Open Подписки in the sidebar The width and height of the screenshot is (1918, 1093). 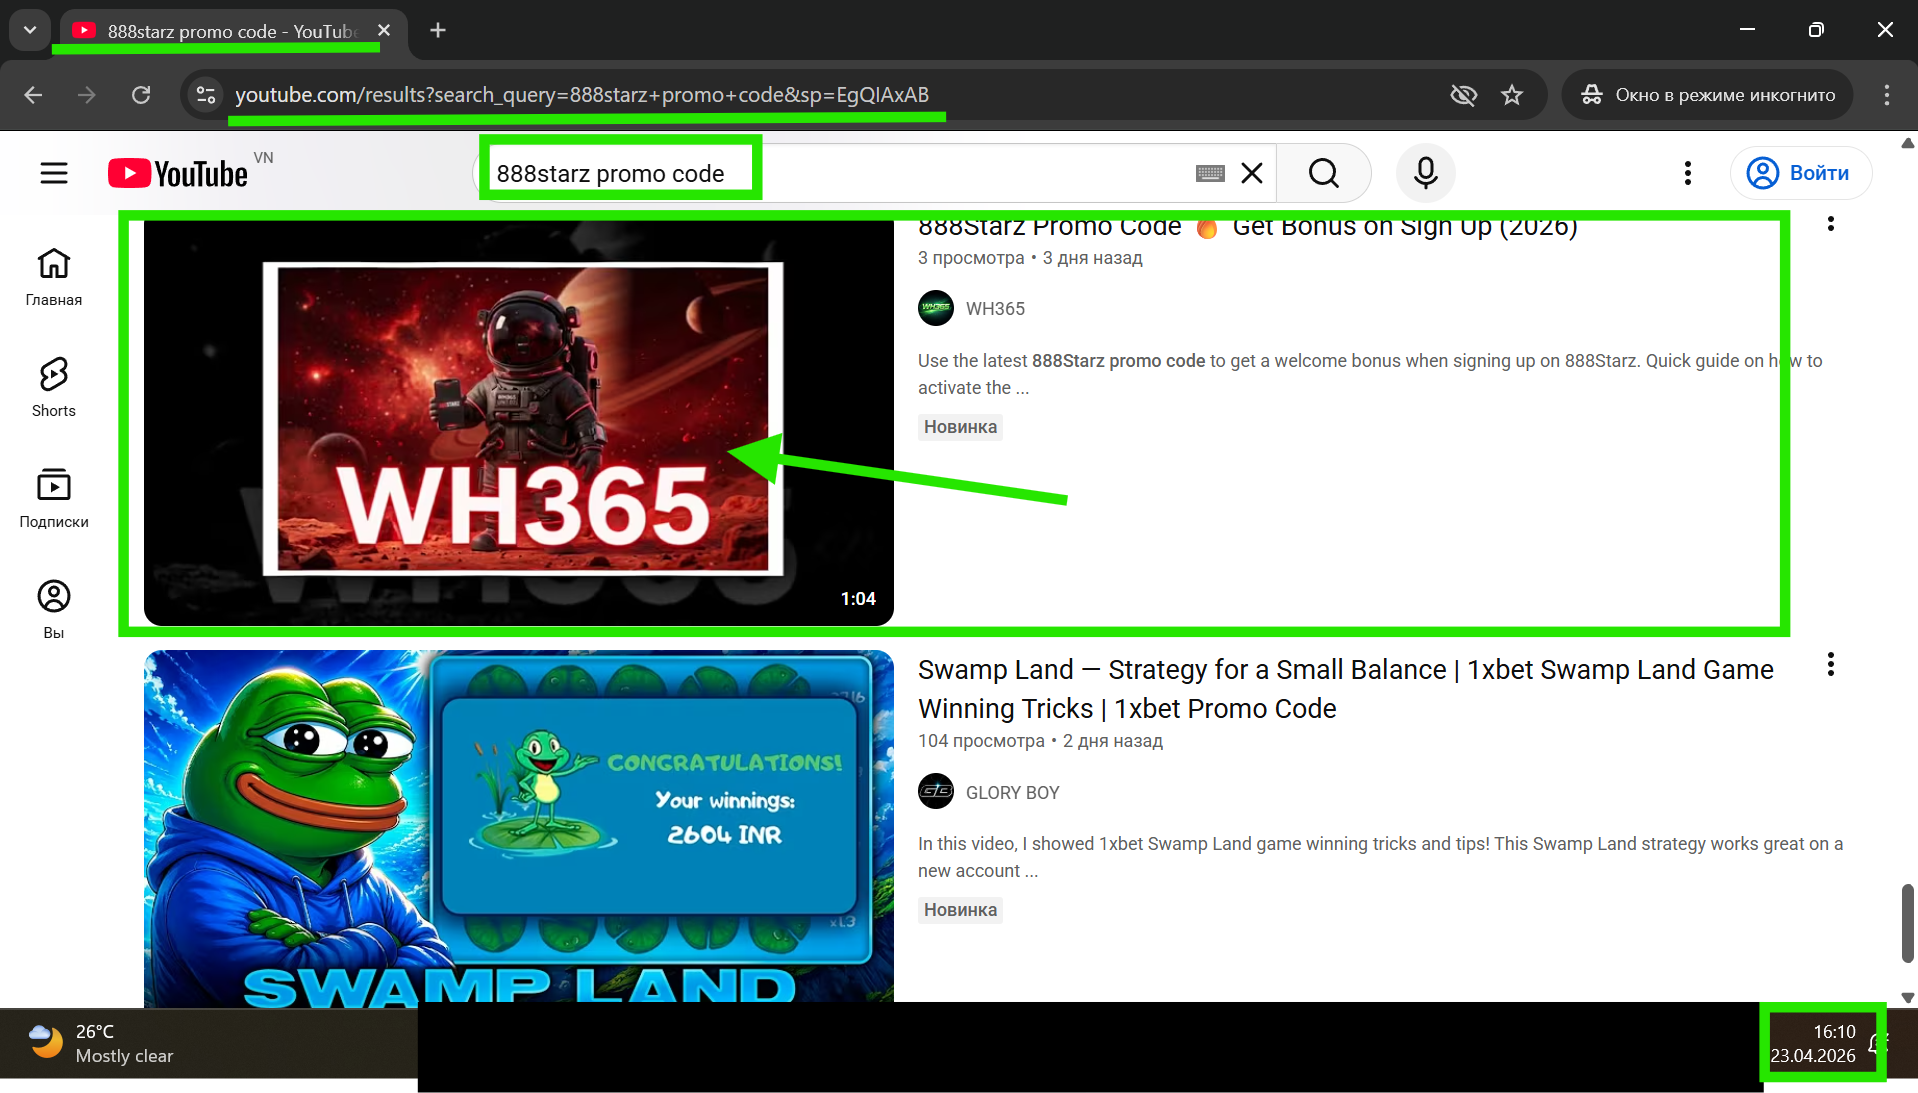pyautogui.click(x=54, y=499)
